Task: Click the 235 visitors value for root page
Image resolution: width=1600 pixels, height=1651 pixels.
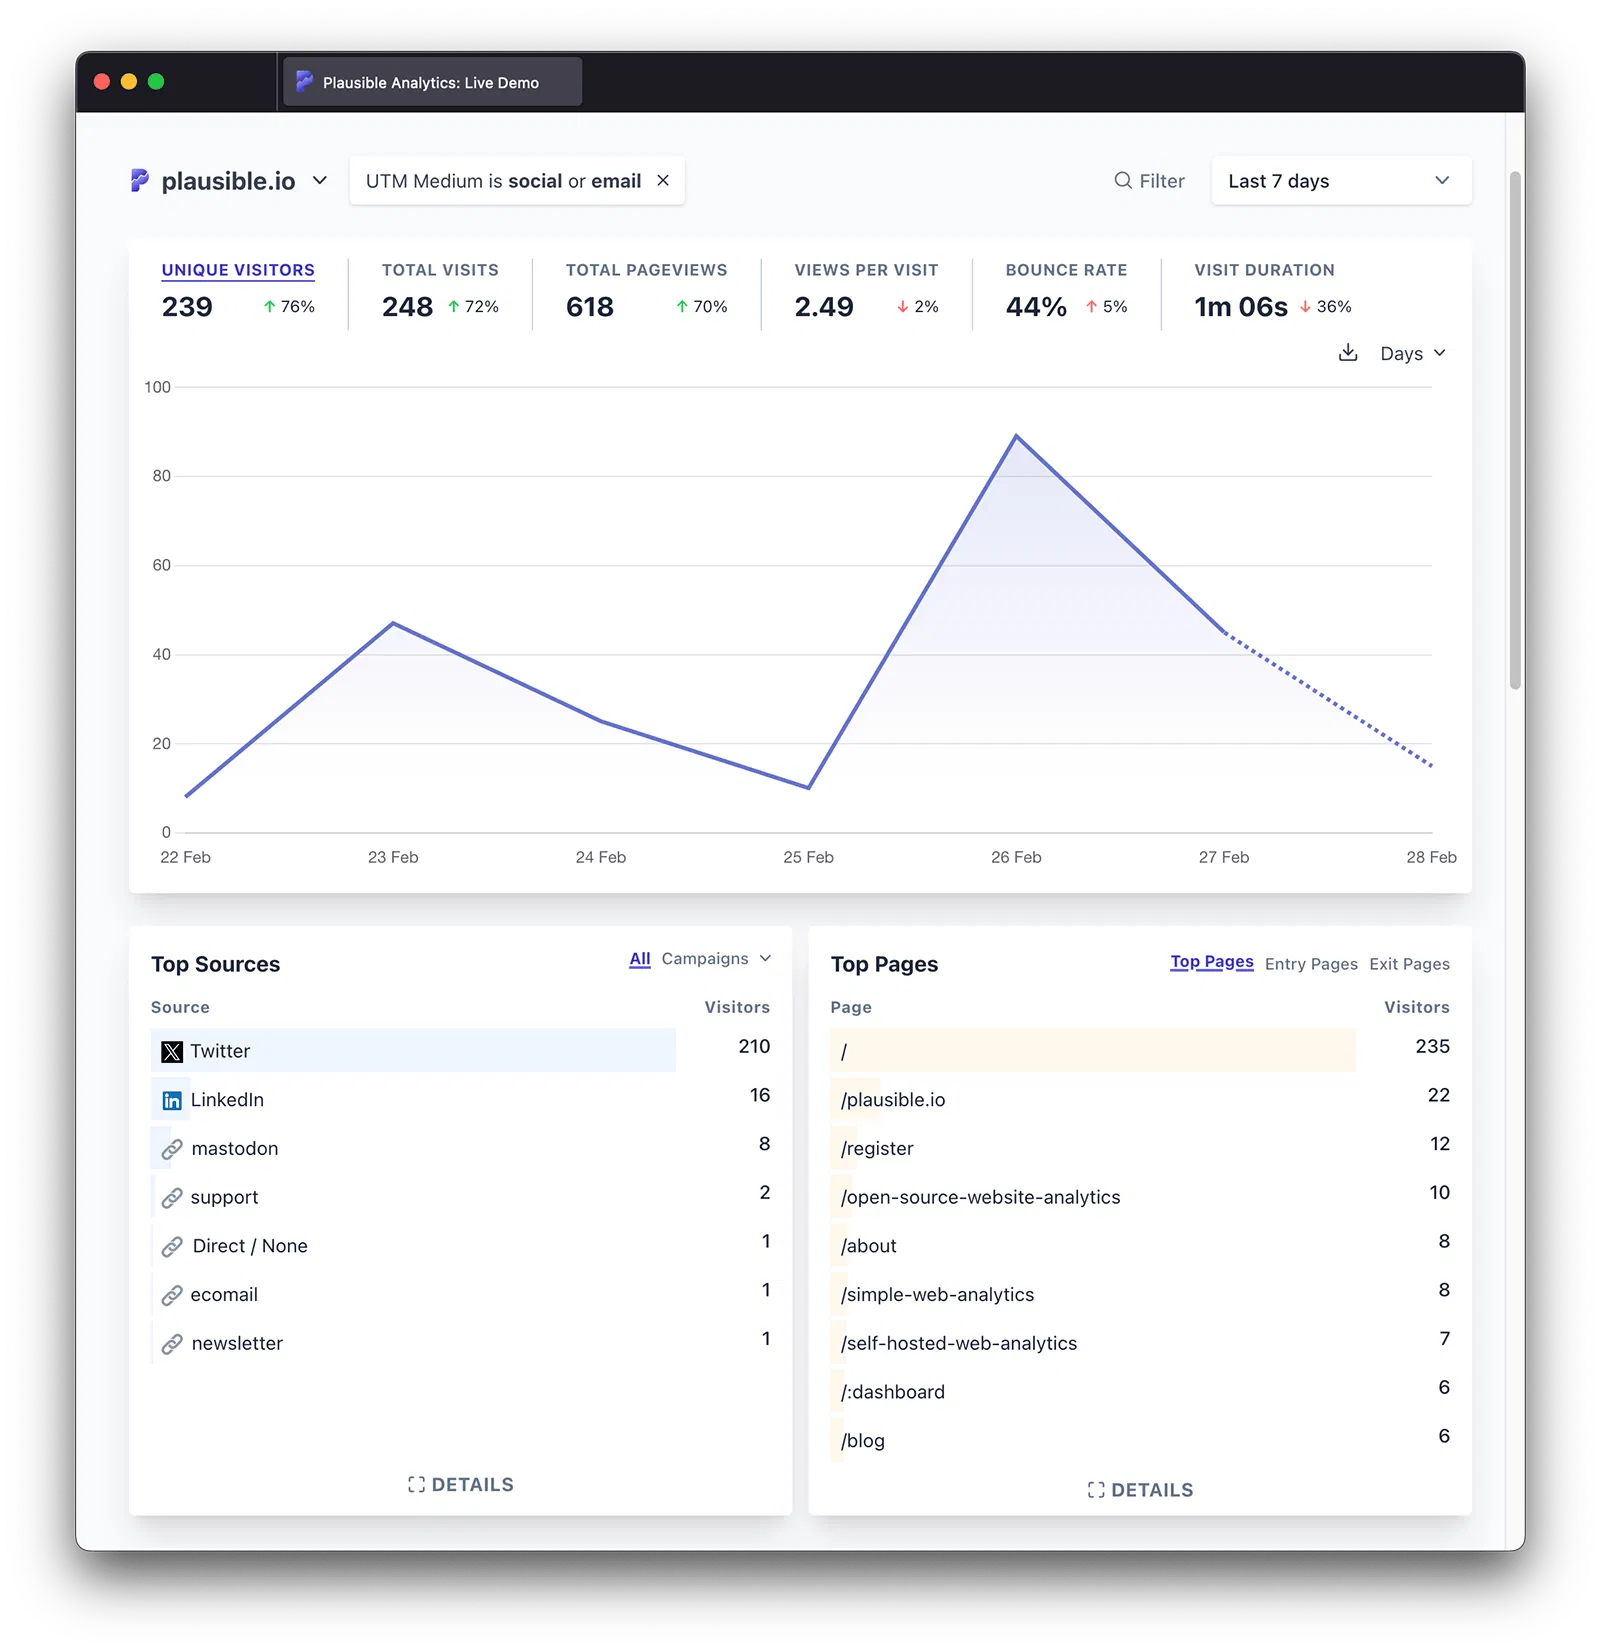Action: pyautogui.click(x=1432, y=1047)
